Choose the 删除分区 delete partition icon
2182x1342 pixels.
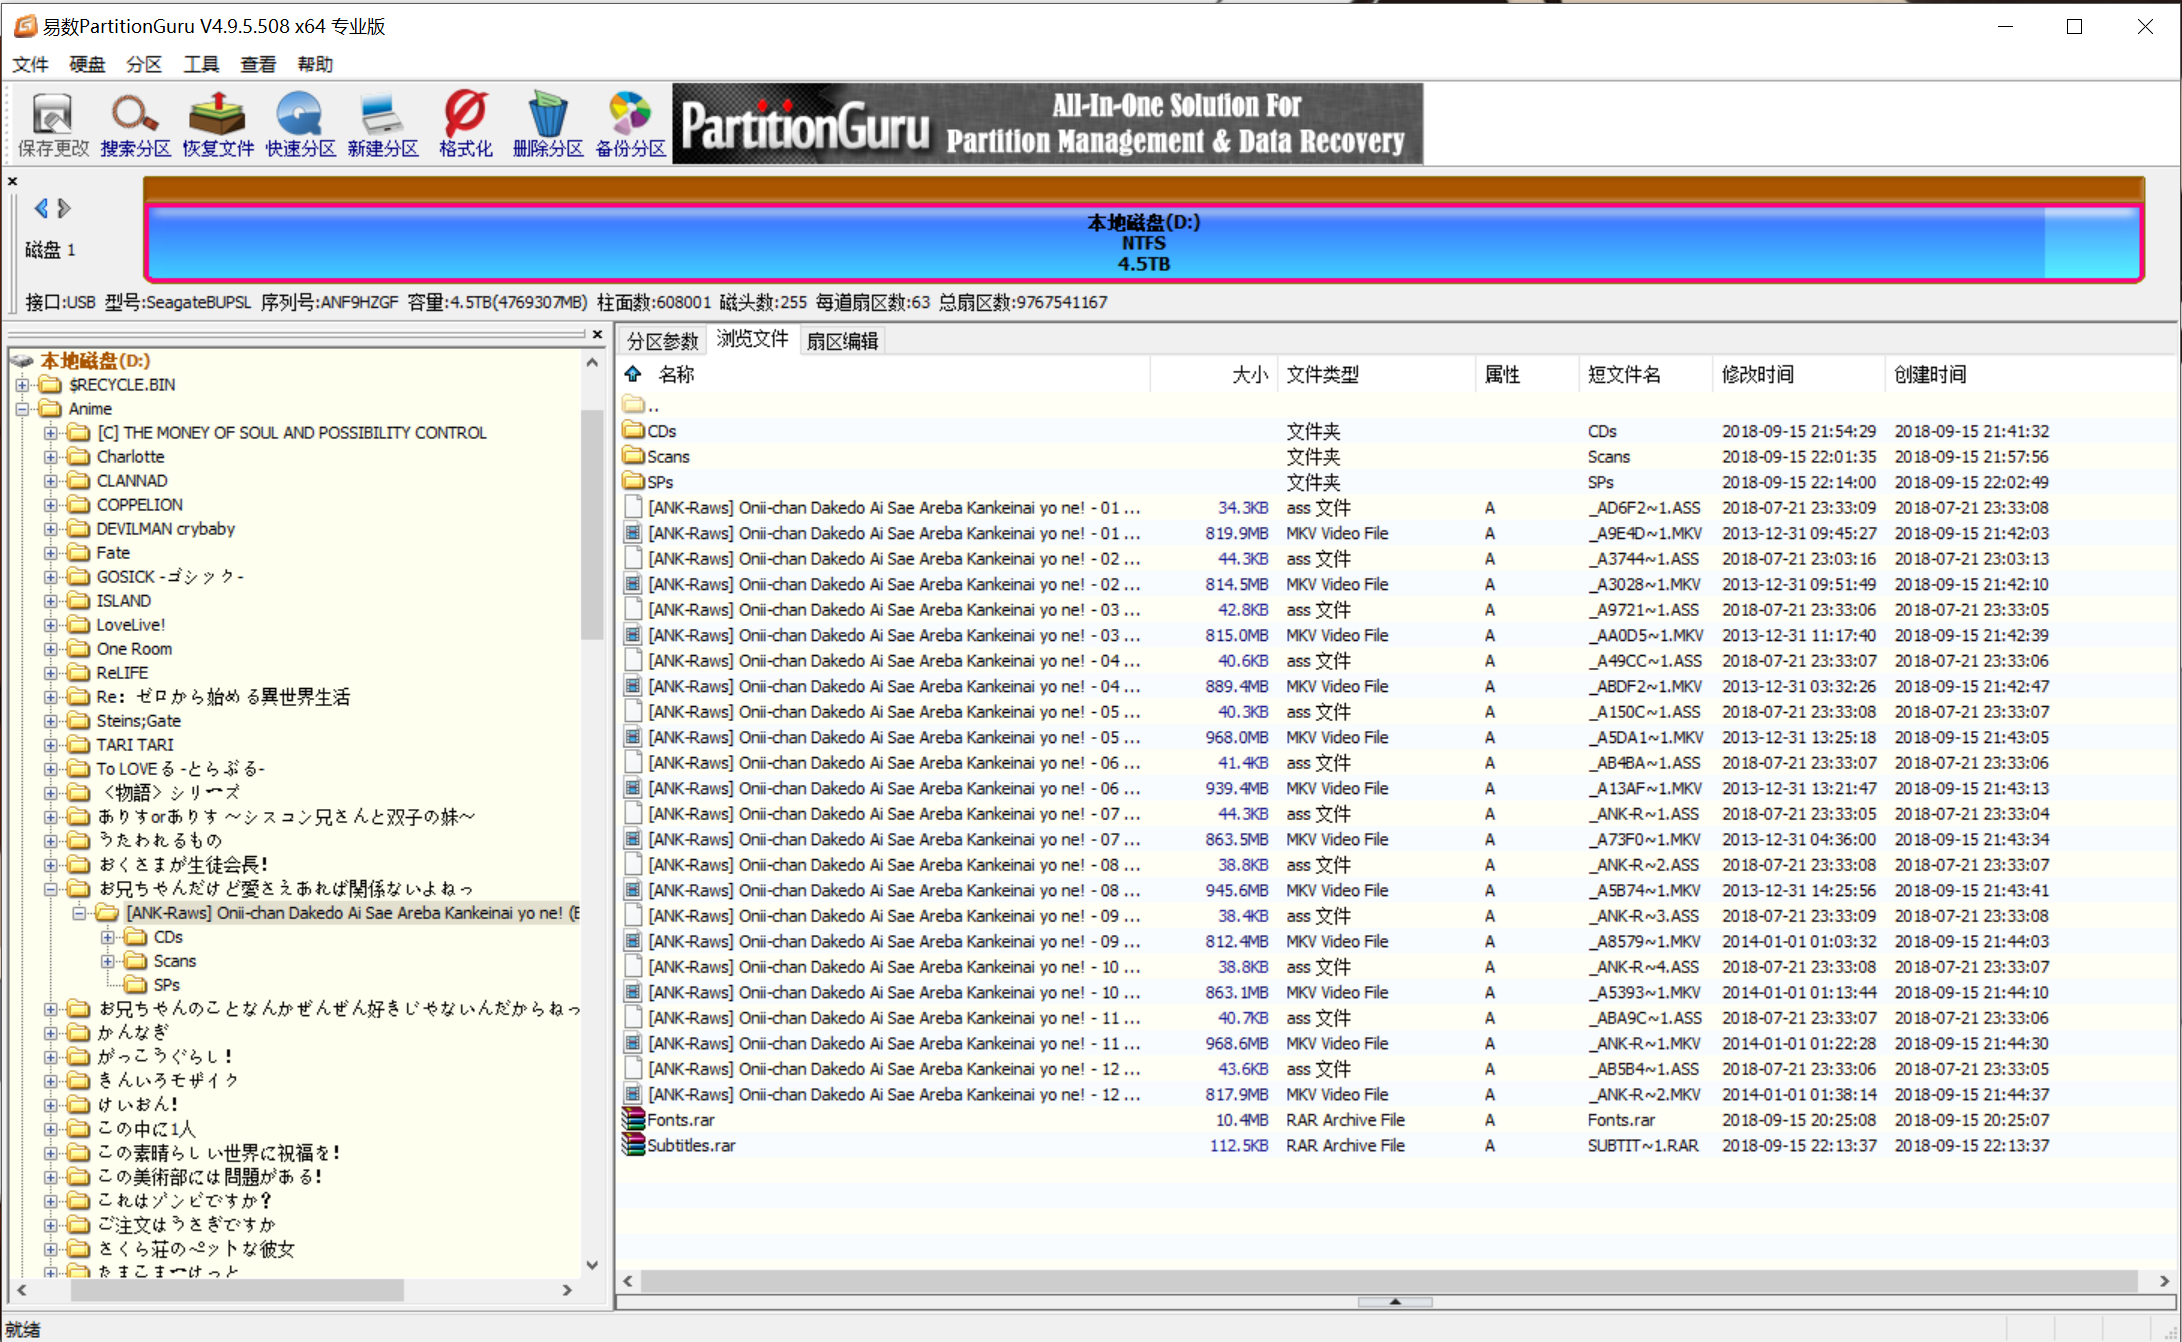(x=548, y=124)
